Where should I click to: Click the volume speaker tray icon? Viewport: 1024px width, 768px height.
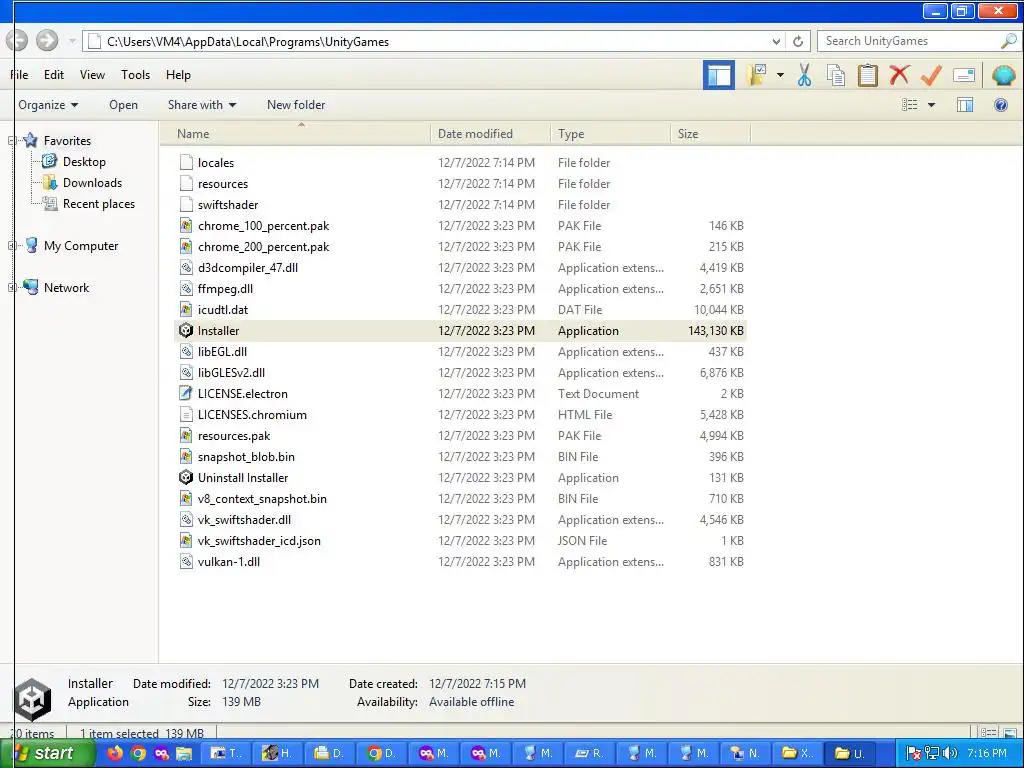coord(950,754)
